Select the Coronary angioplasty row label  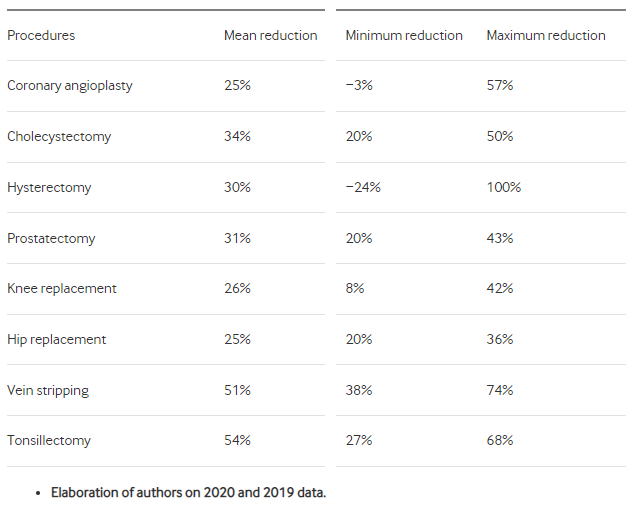point(70,85)
